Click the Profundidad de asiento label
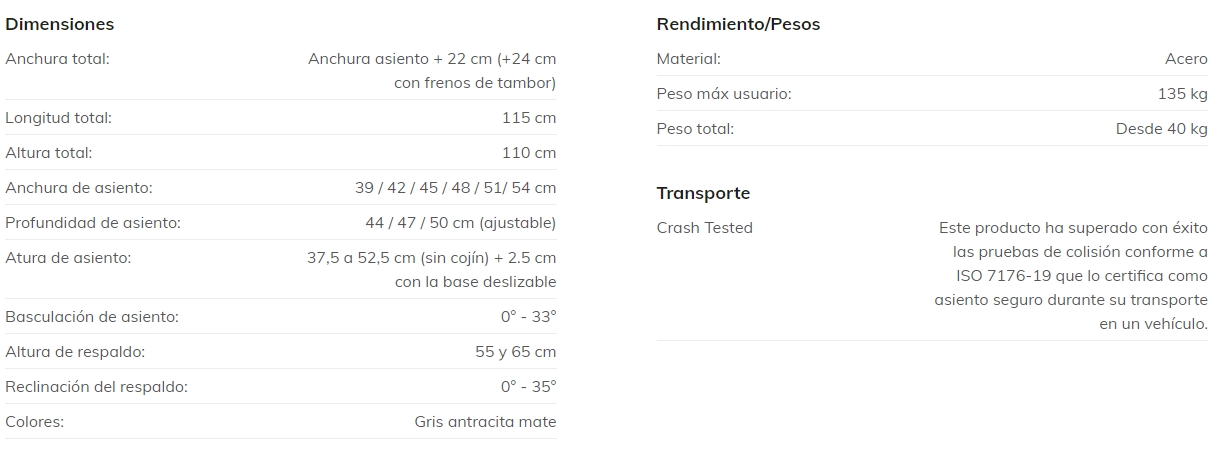This screenshot has height=450, width=1226. tap(93, 223)
